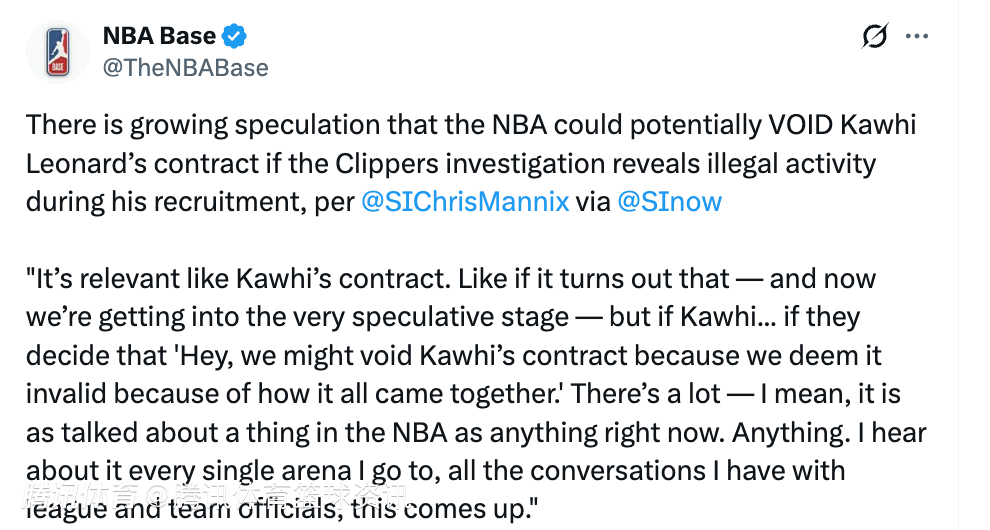Open the @SIChrisMannix mention
Screen dimensions: 990x530
(x=464, y=201)
